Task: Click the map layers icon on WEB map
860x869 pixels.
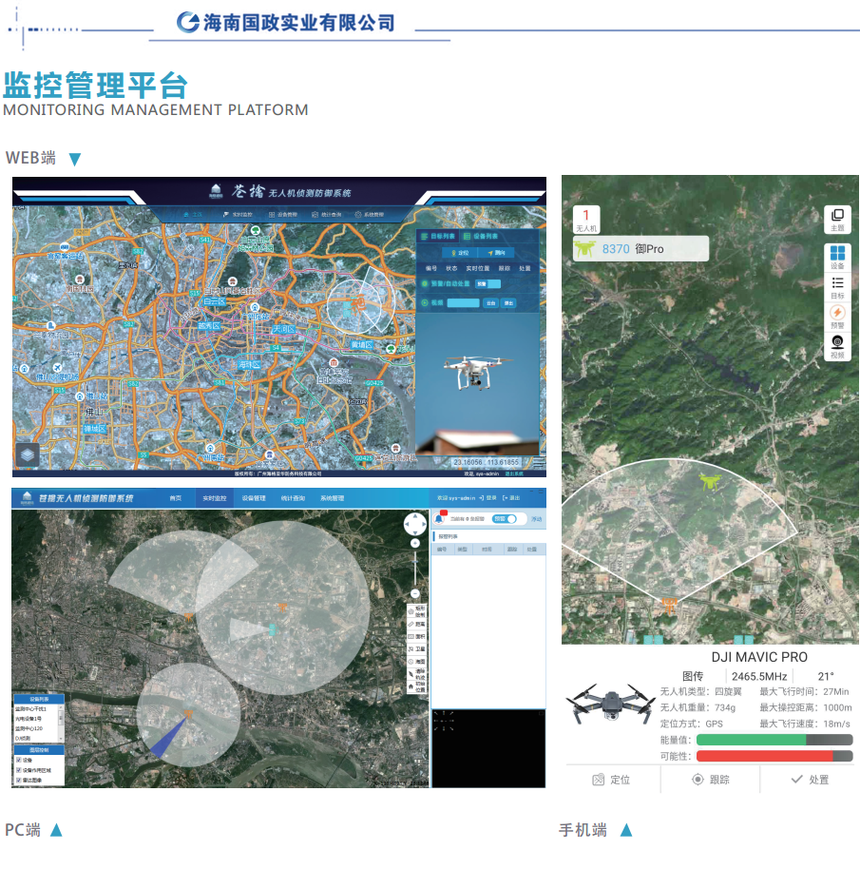Action: pos(28,455)
